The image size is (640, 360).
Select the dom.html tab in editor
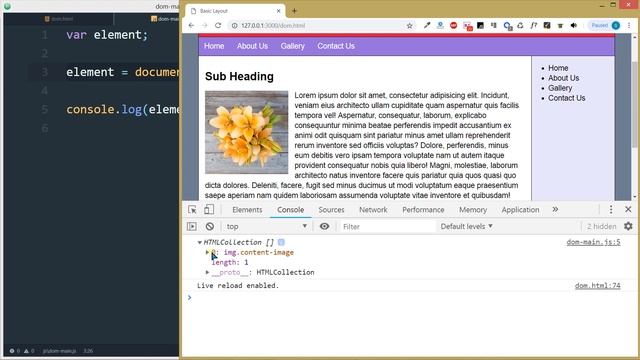59,19
